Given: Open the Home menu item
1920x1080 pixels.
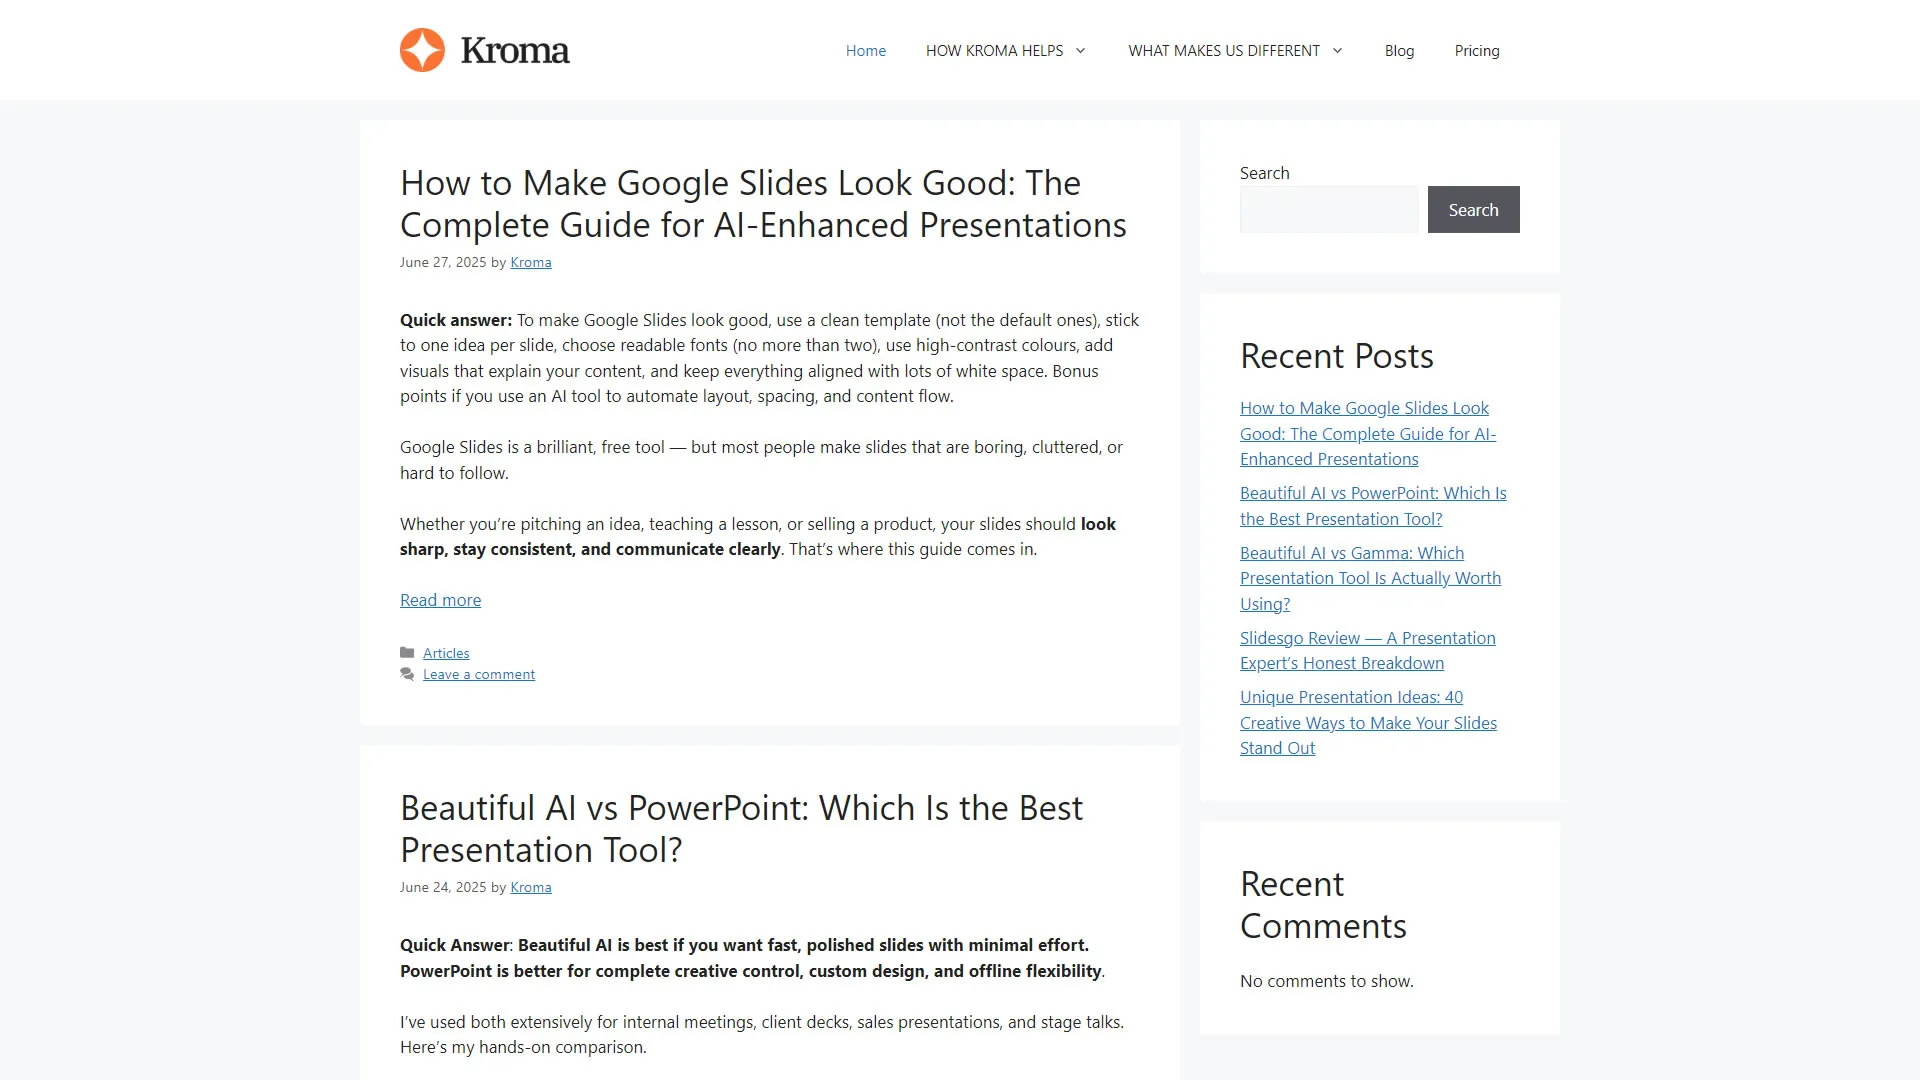Looking at the screenshot, I should click(x=866, y=51).
